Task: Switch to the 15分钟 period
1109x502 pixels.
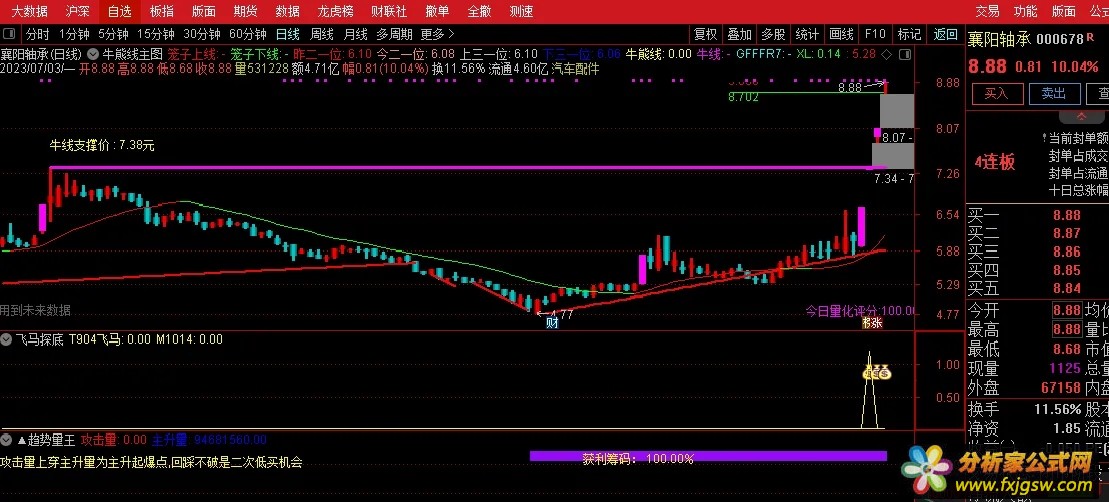Action: tap(156, 34)
